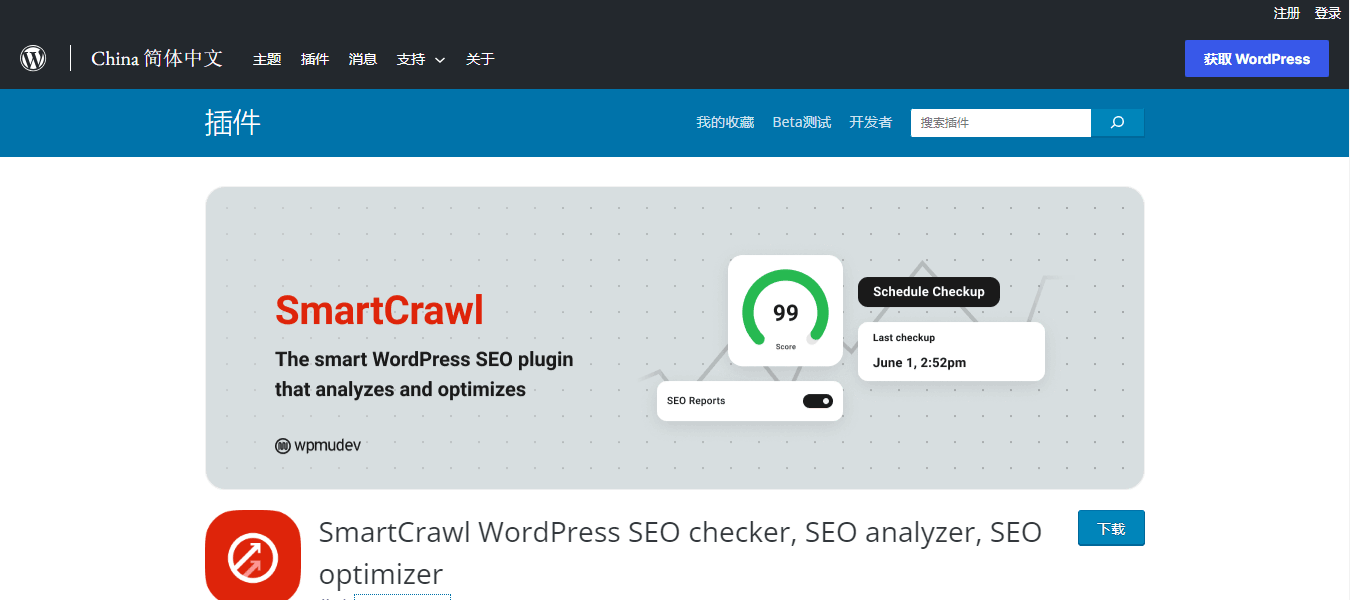Click the search magnifier icon
1350x600 pixels.
point(1116,122)
